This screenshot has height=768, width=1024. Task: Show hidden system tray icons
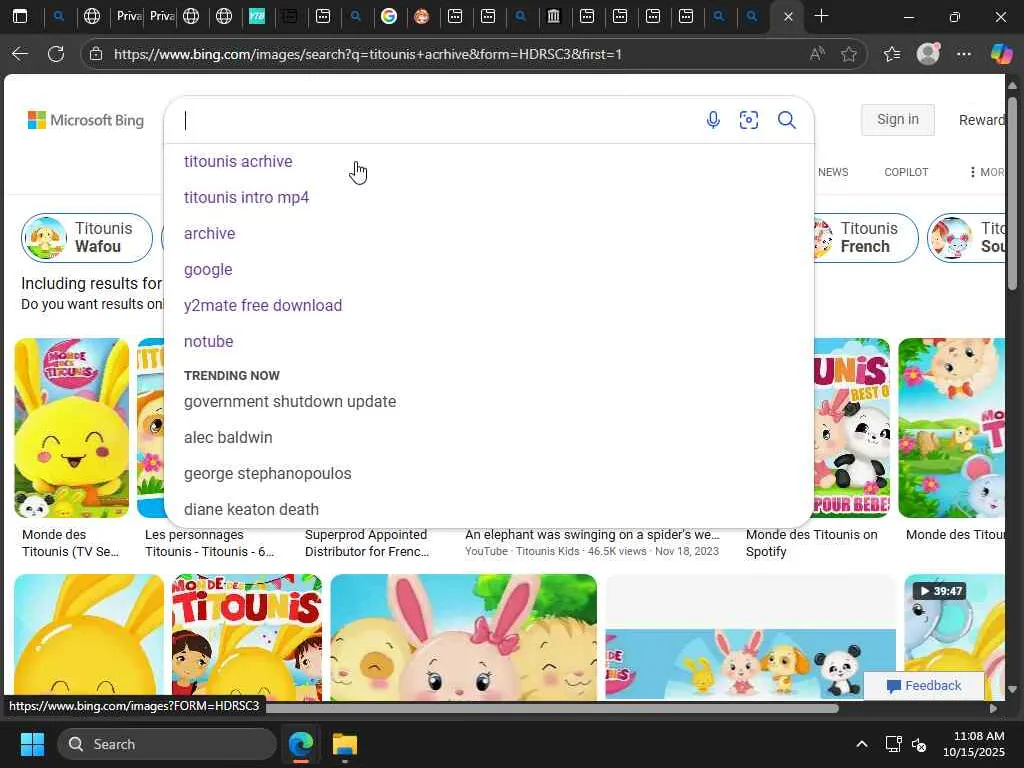point(862,744)
